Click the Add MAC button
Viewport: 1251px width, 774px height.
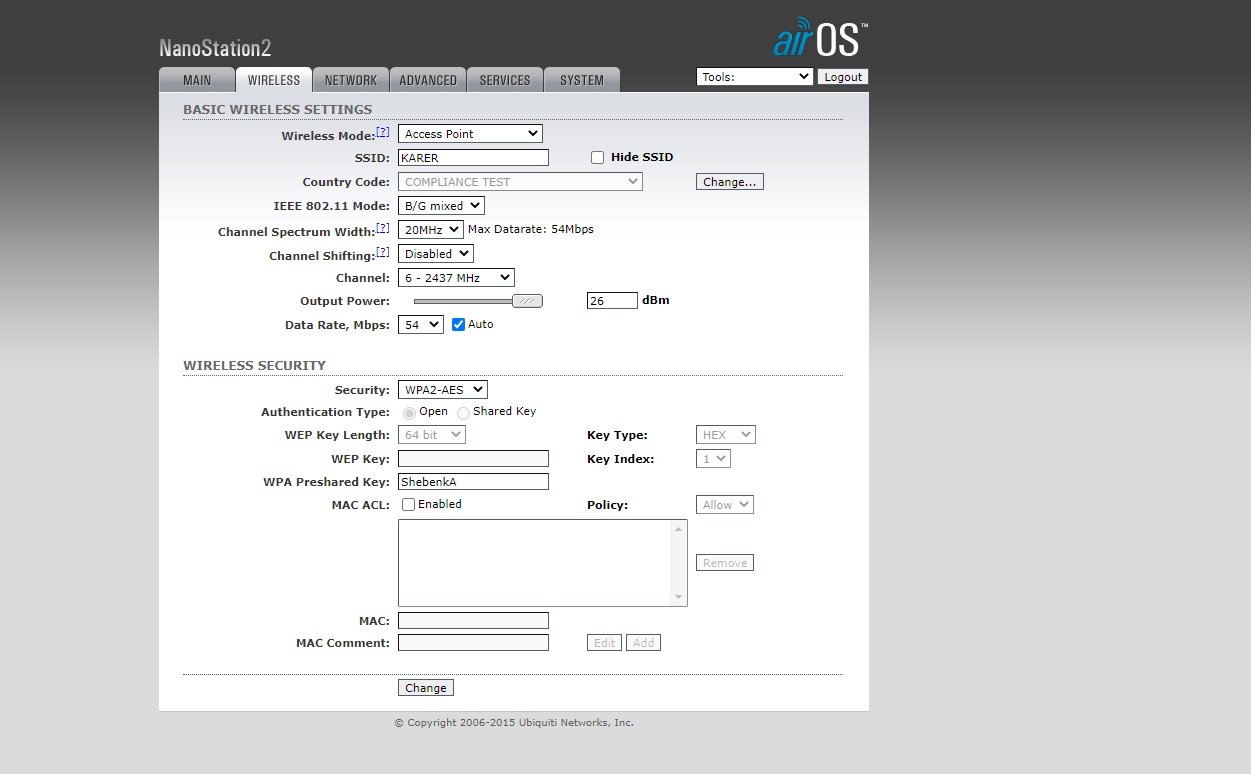point(643,643)
